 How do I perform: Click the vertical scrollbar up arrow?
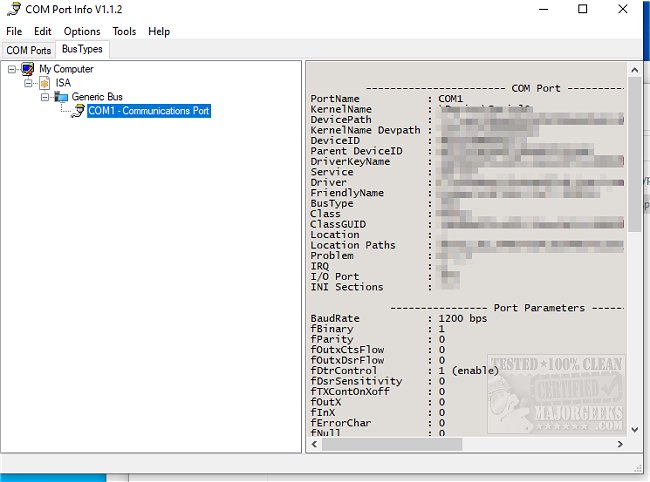point(635,70)
